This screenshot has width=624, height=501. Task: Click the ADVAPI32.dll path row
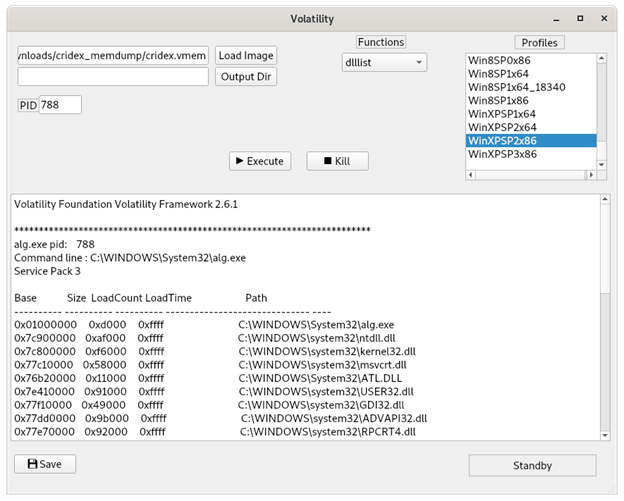click(x=334, y=418)
